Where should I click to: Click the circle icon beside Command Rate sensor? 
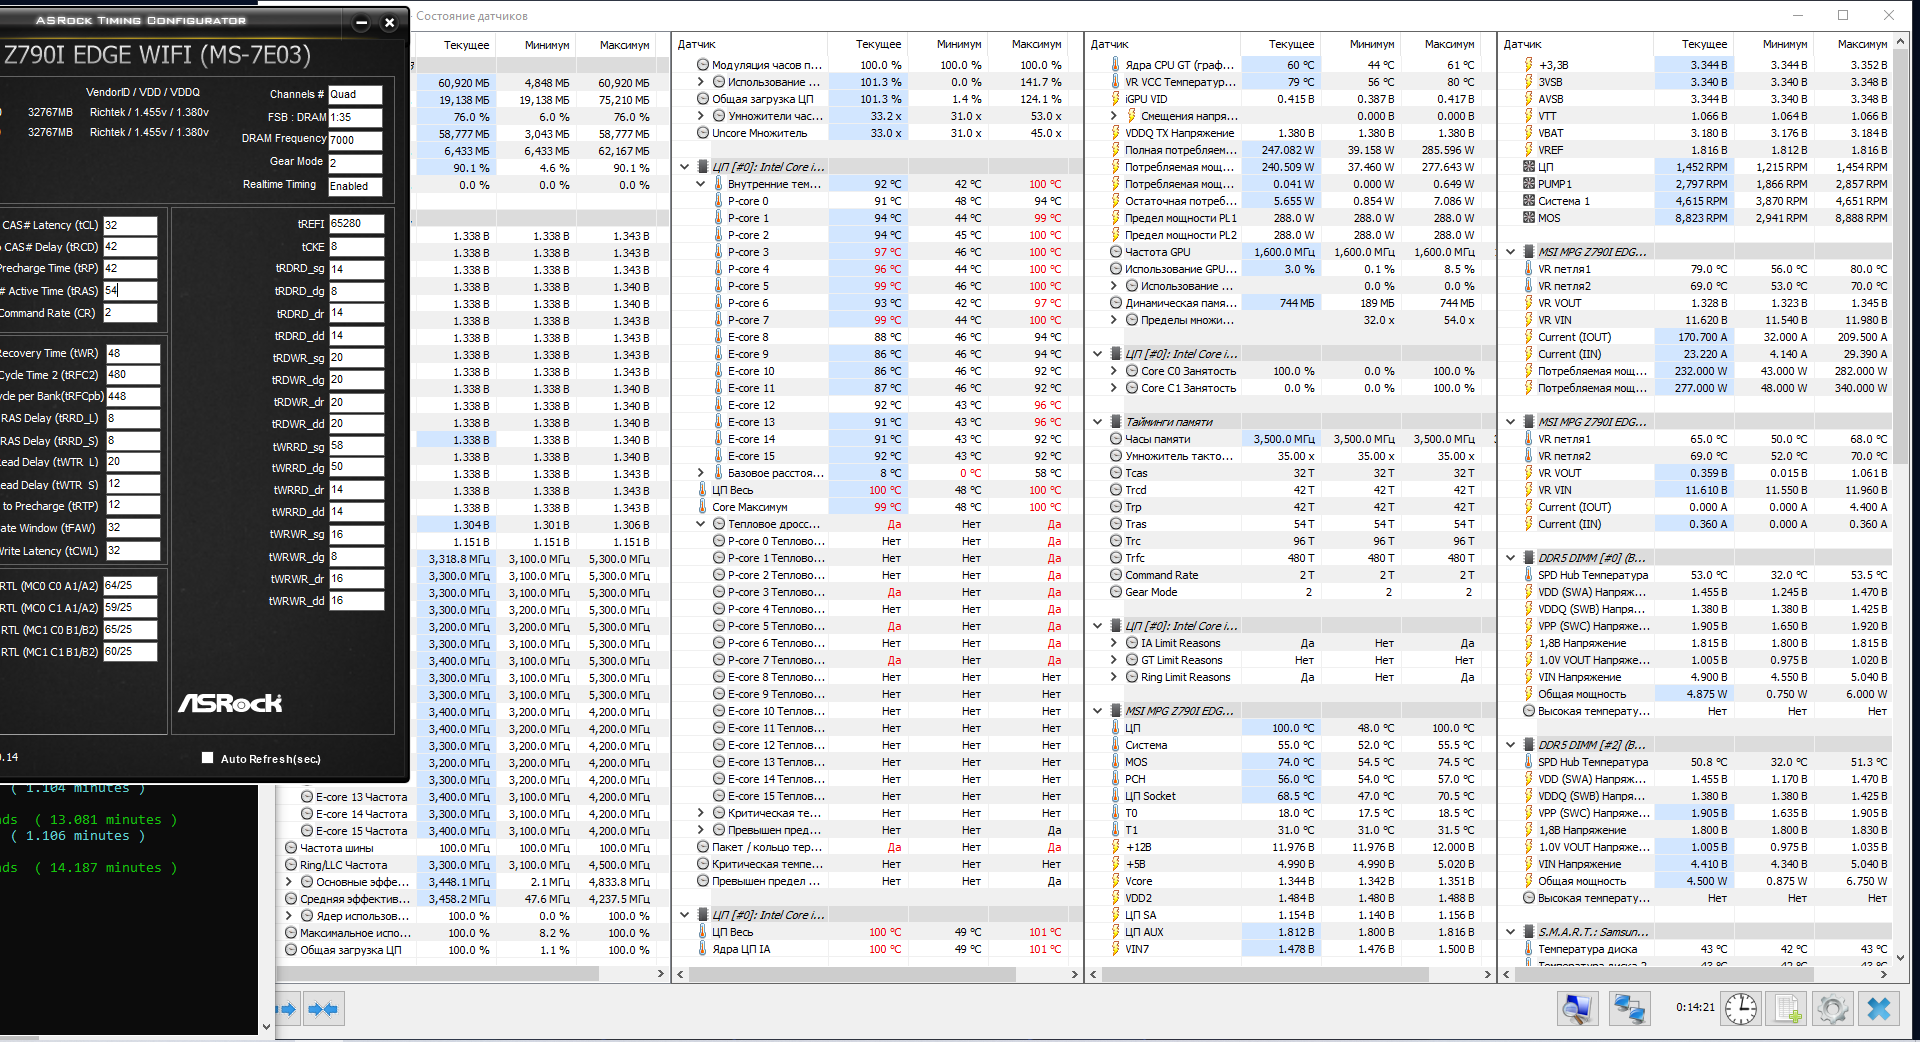(1116, 575)
